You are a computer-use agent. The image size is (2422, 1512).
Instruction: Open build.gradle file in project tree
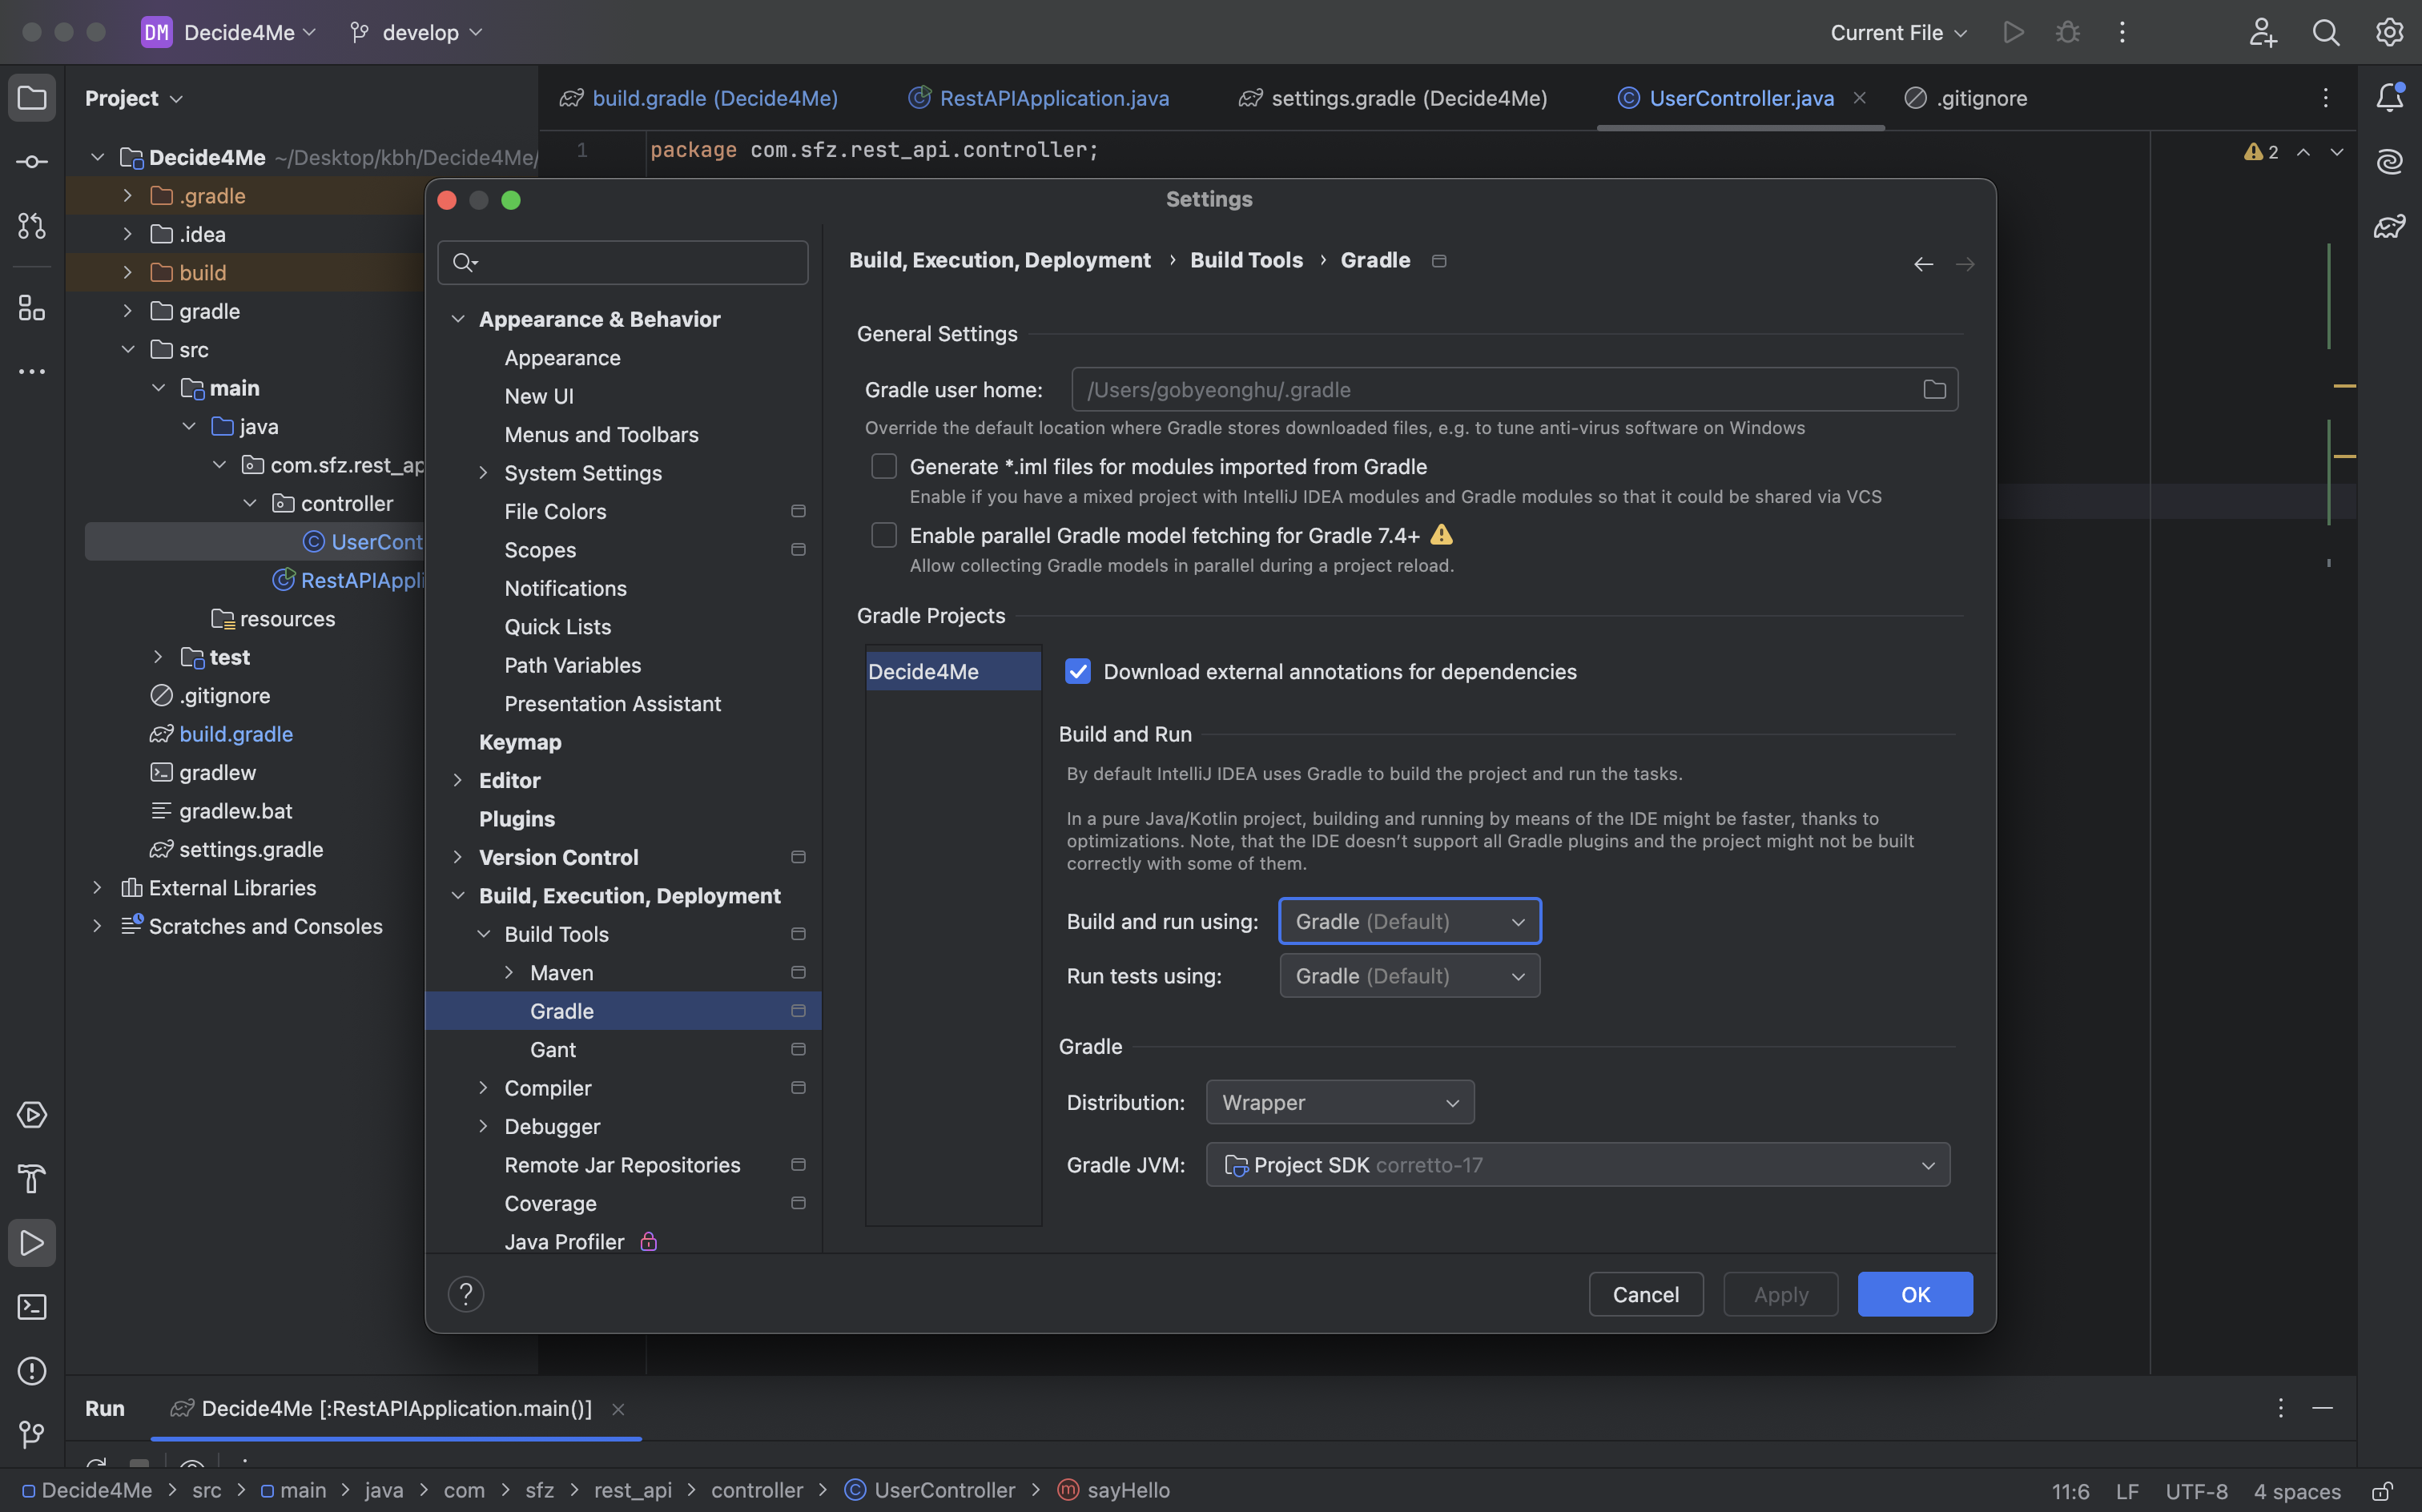(x=236, y=734)
